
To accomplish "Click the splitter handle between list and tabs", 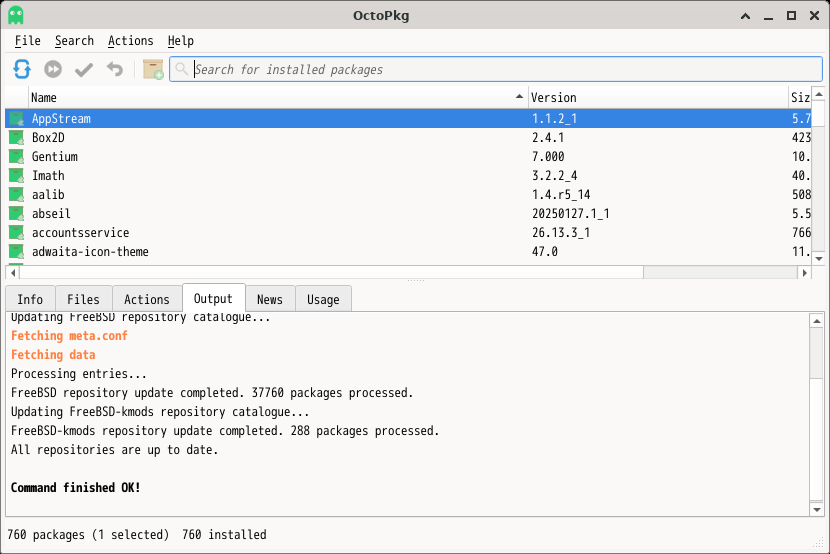I will [416, 280].
